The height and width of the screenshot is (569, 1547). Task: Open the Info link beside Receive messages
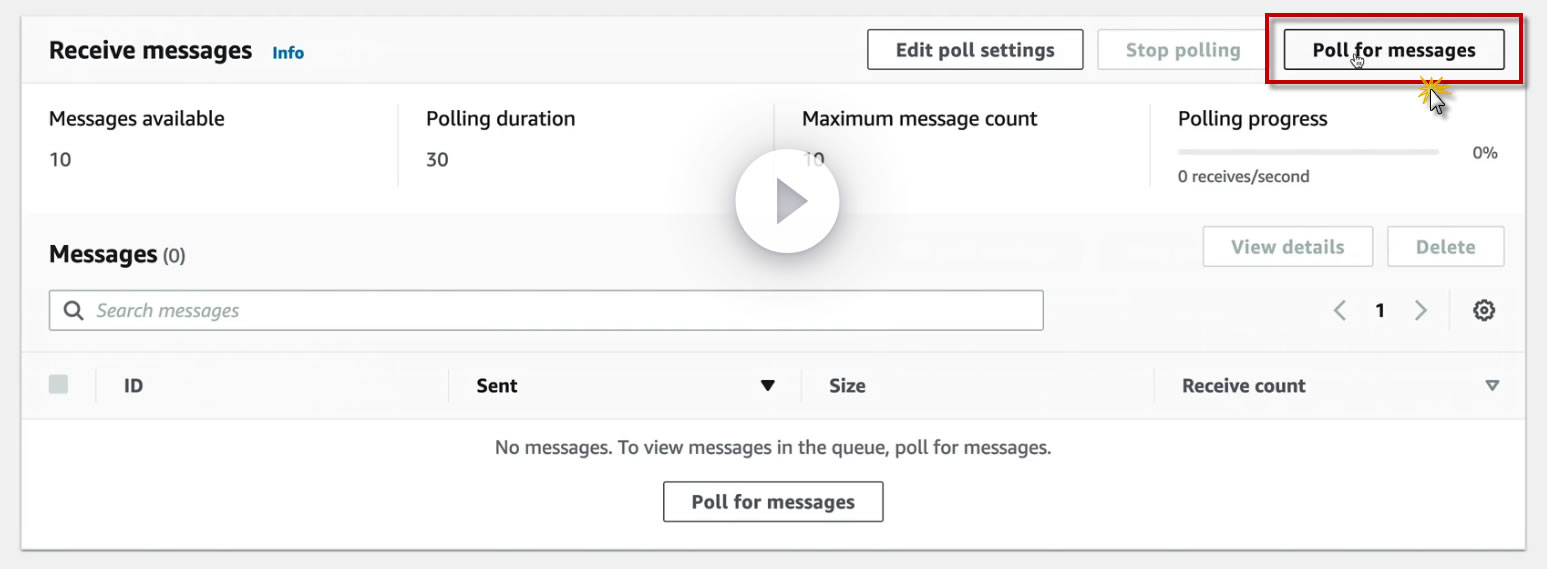(288, 53)
